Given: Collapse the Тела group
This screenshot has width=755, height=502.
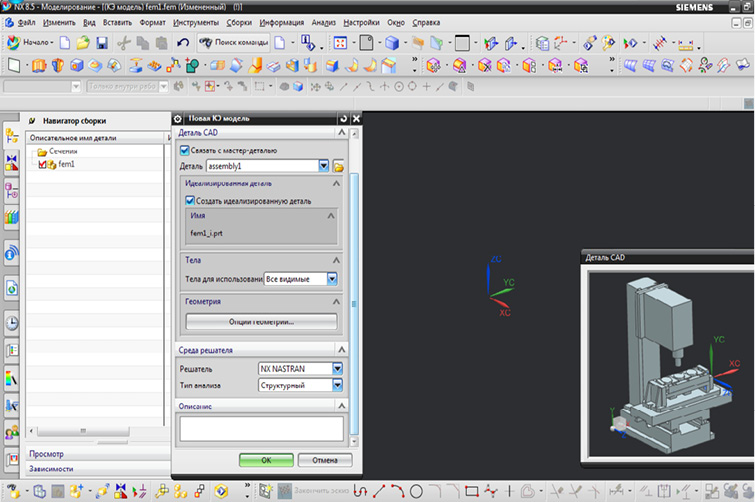Looking at the screenshot, I should pos(336,260).
